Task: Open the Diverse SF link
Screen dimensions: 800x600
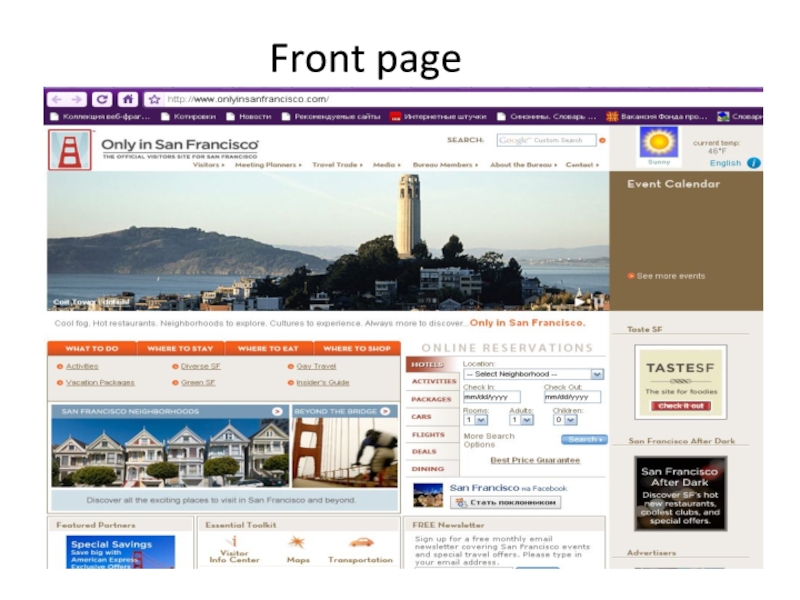Action: (201, 366)
